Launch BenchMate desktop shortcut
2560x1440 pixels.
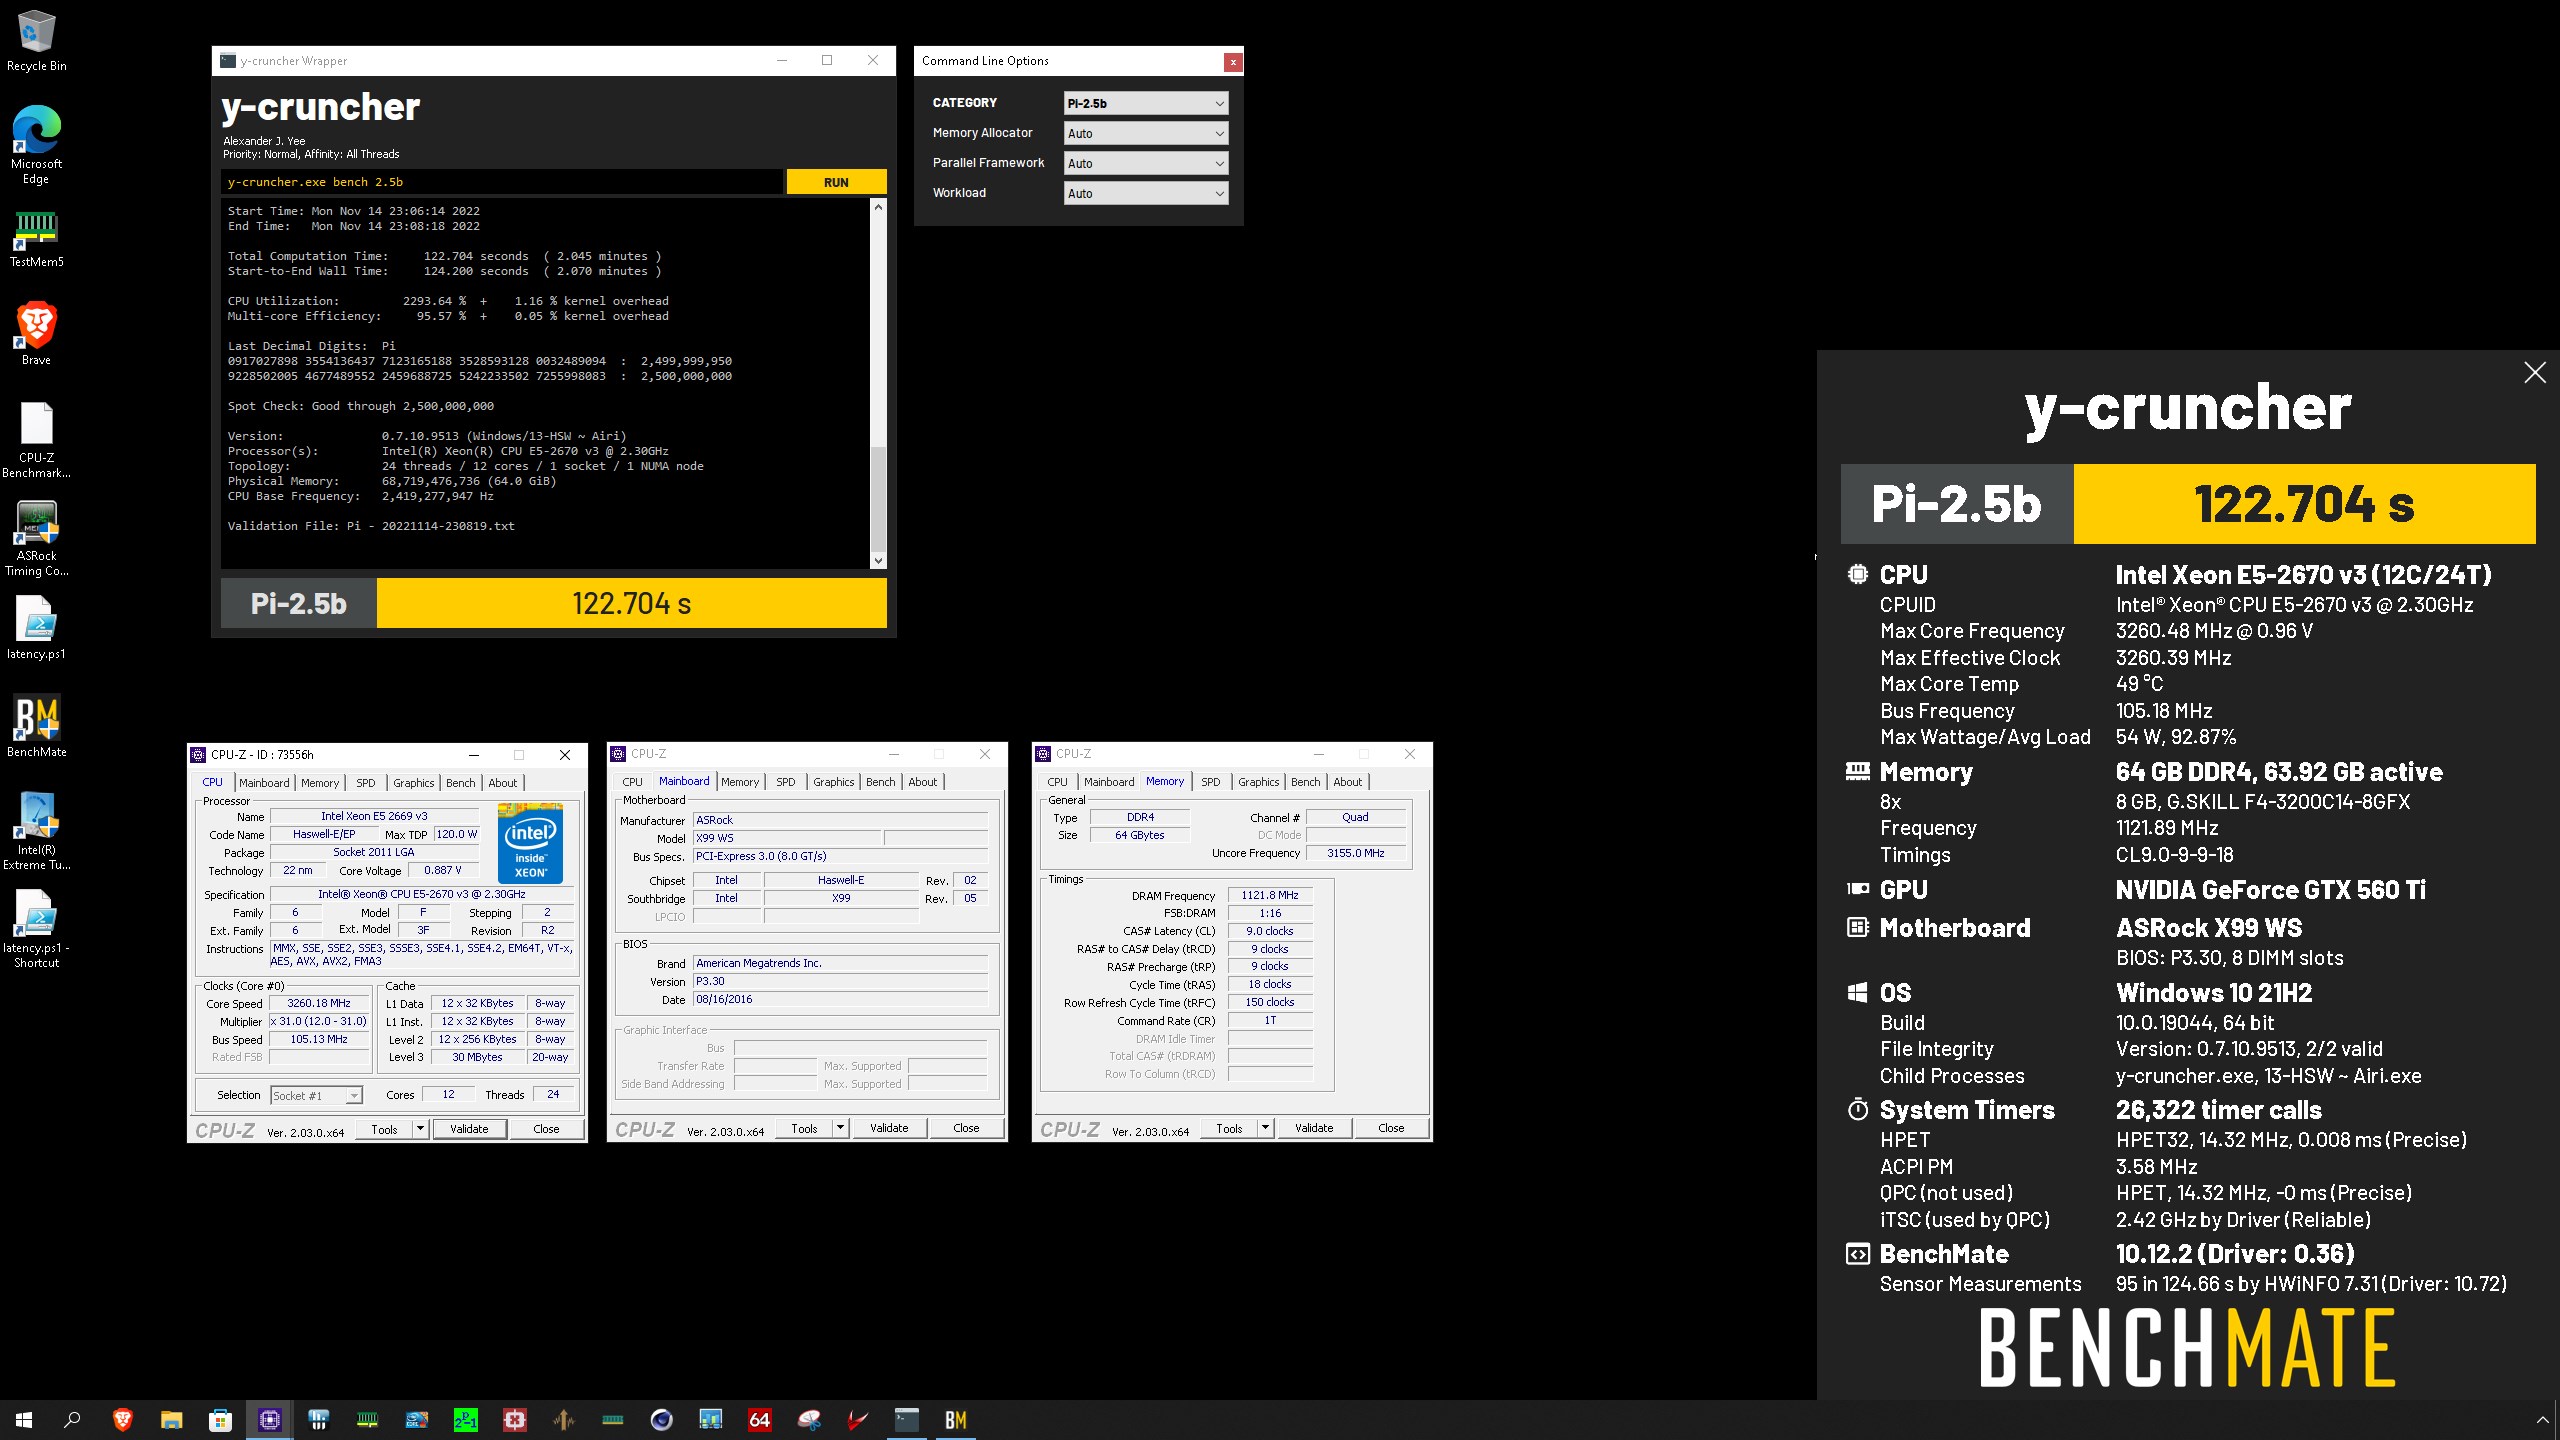pos(36,726)
